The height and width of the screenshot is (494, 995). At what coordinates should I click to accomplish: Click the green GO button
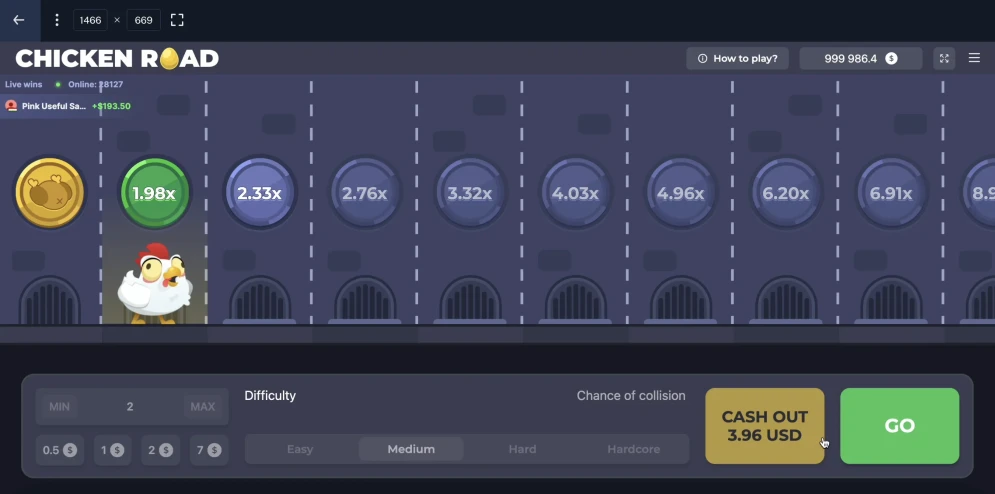point(900,426)
